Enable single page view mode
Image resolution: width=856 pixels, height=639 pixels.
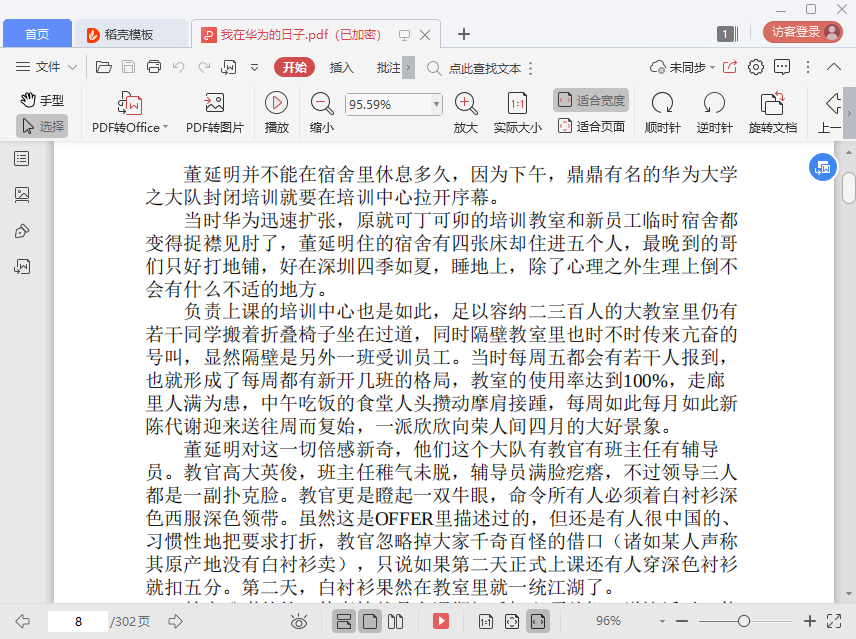point(370,622)
